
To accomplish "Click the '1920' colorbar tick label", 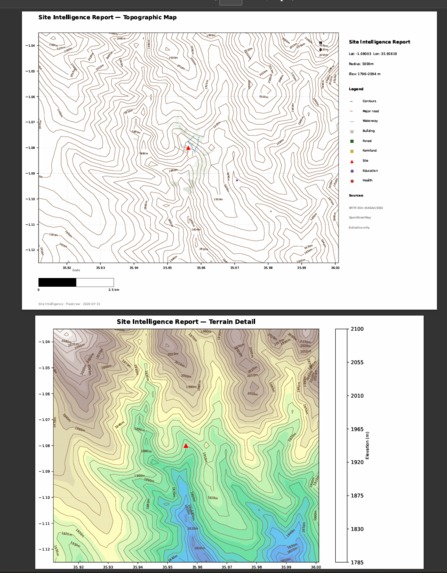I will tap(357, 462).
